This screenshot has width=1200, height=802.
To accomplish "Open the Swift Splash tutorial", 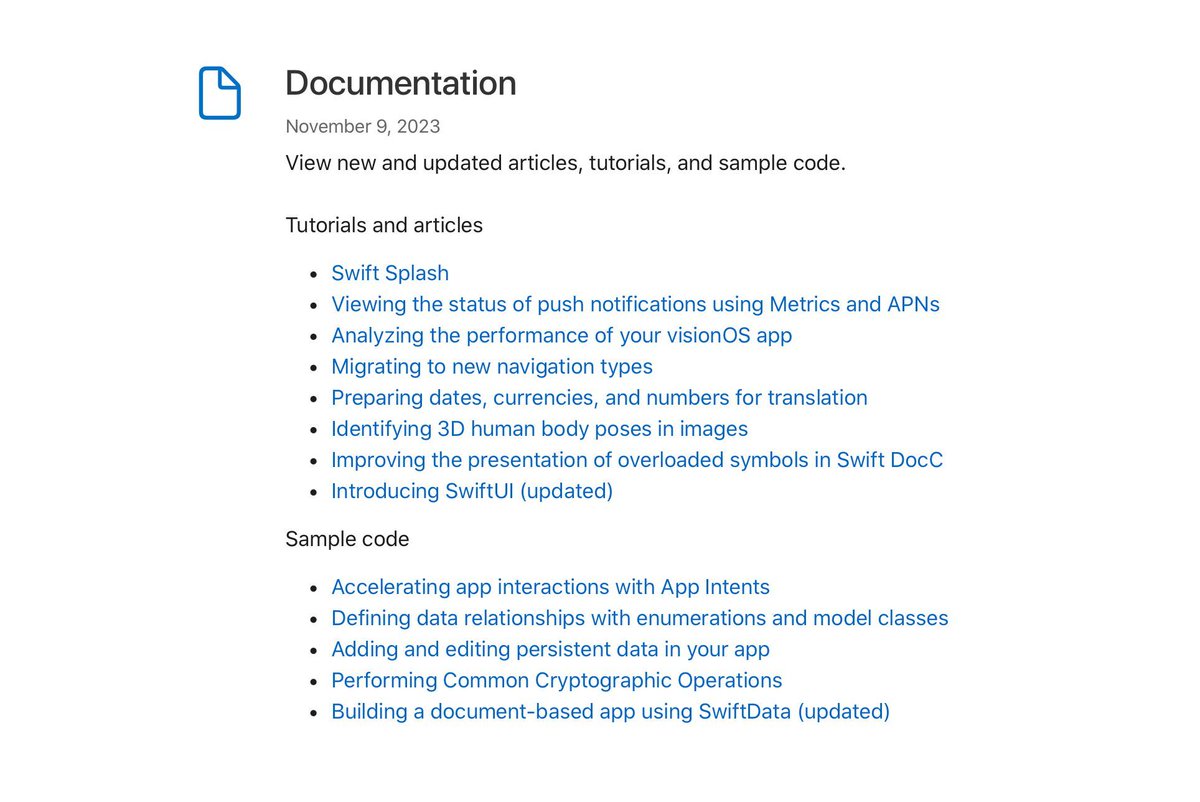I will point(389,272).
